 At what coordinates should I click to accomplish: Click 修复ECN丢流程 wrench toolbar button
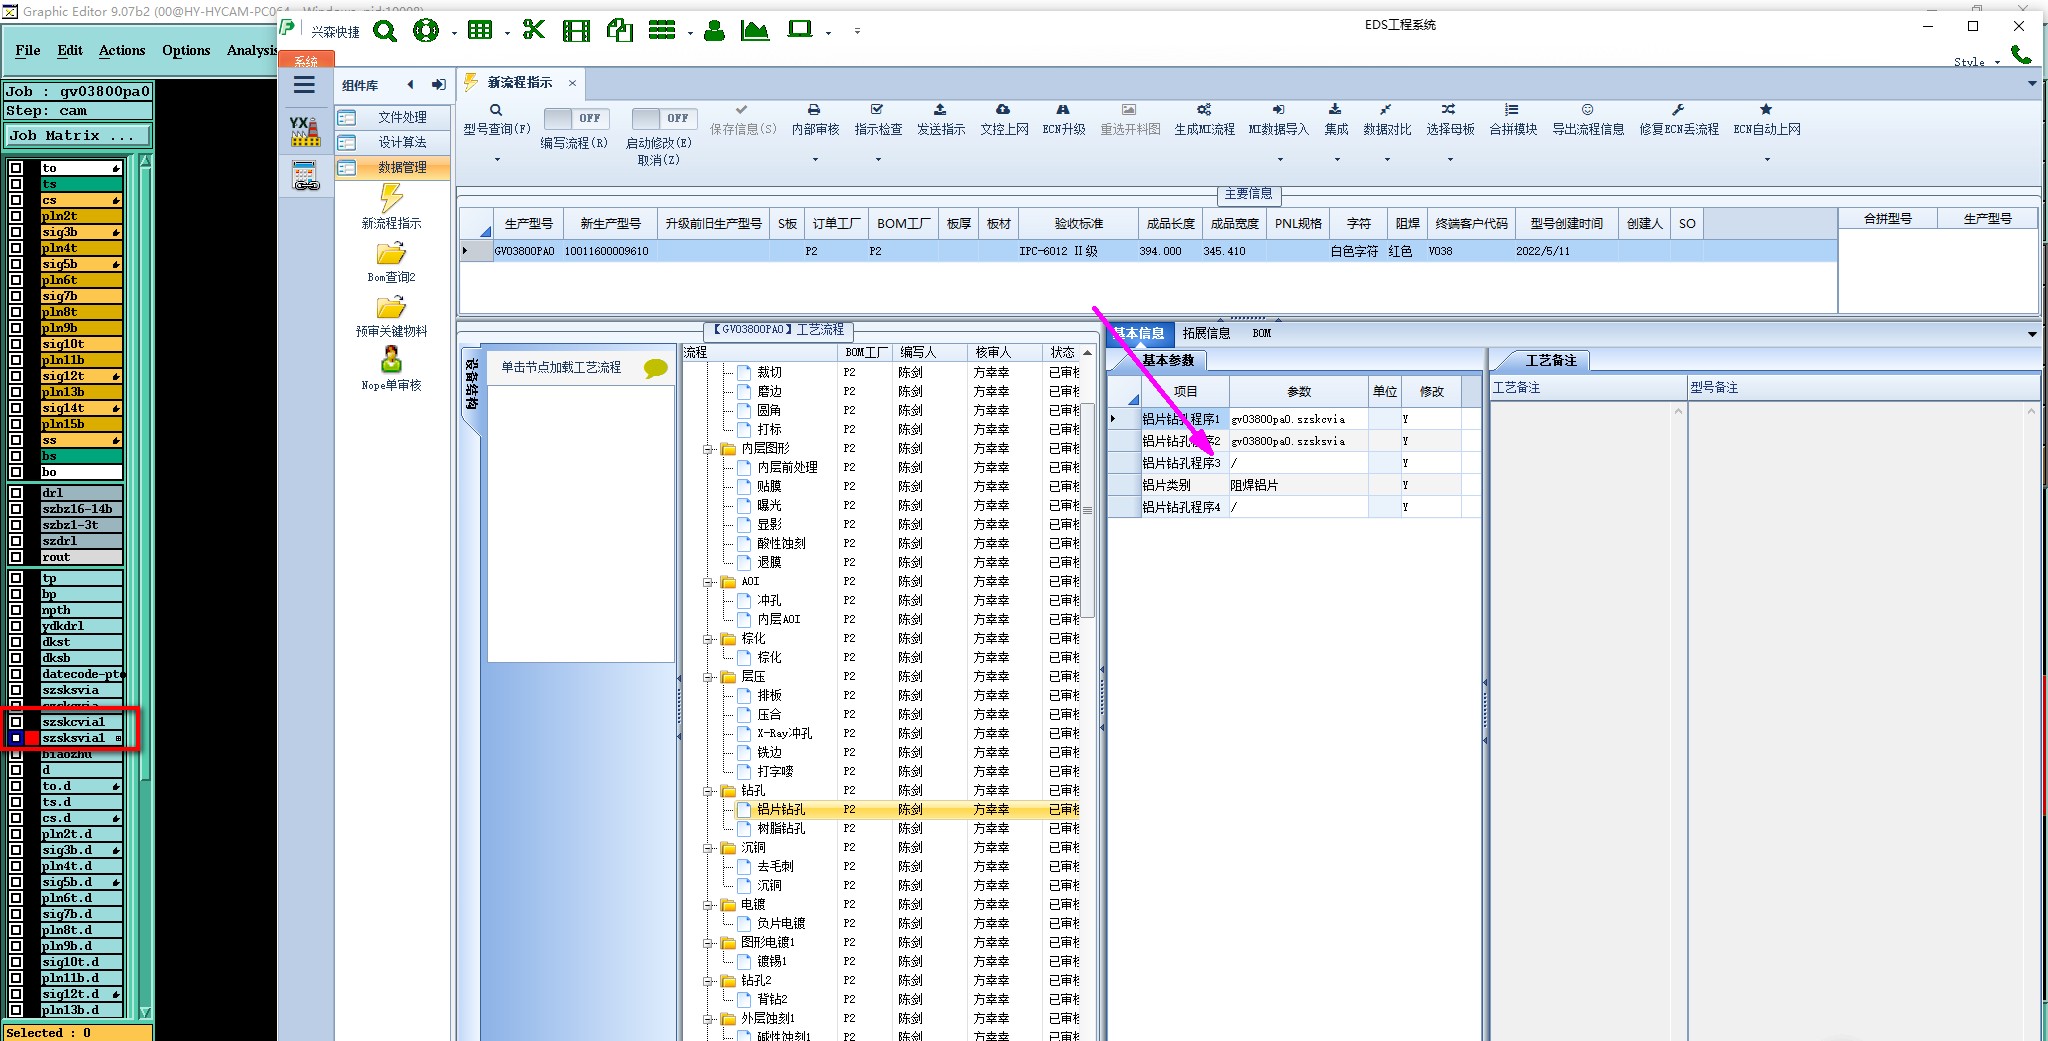pos(1679,119)
